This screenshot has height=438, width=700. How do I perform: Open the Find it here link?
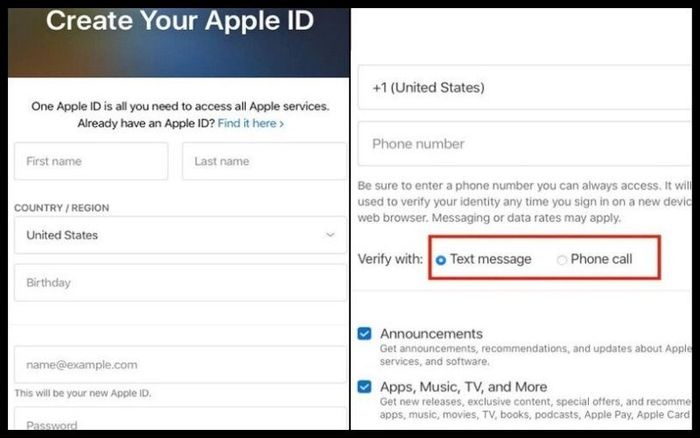(250, 123)
